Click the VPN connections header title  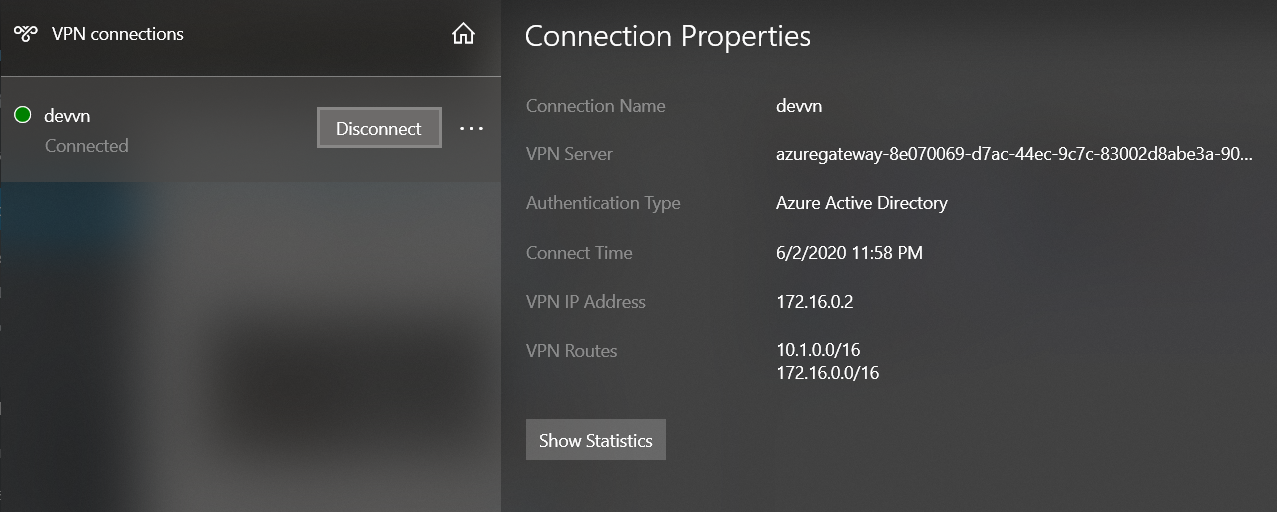point(118,34)
